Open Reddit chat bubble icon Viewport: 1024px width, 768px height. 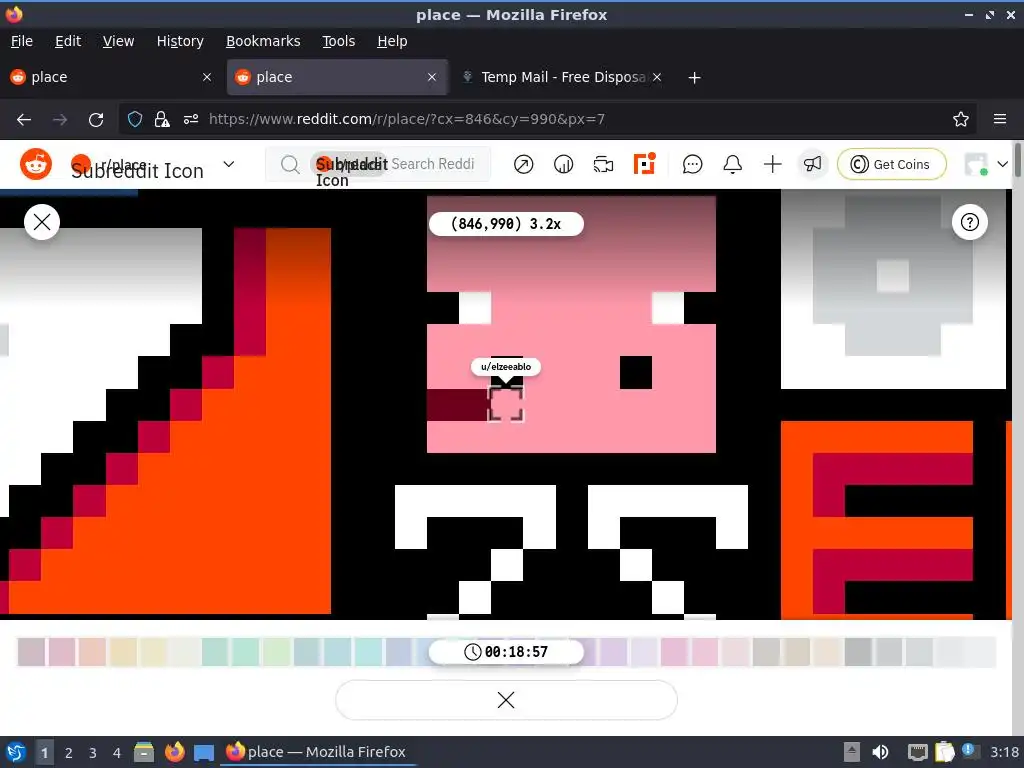coord(692,165)
